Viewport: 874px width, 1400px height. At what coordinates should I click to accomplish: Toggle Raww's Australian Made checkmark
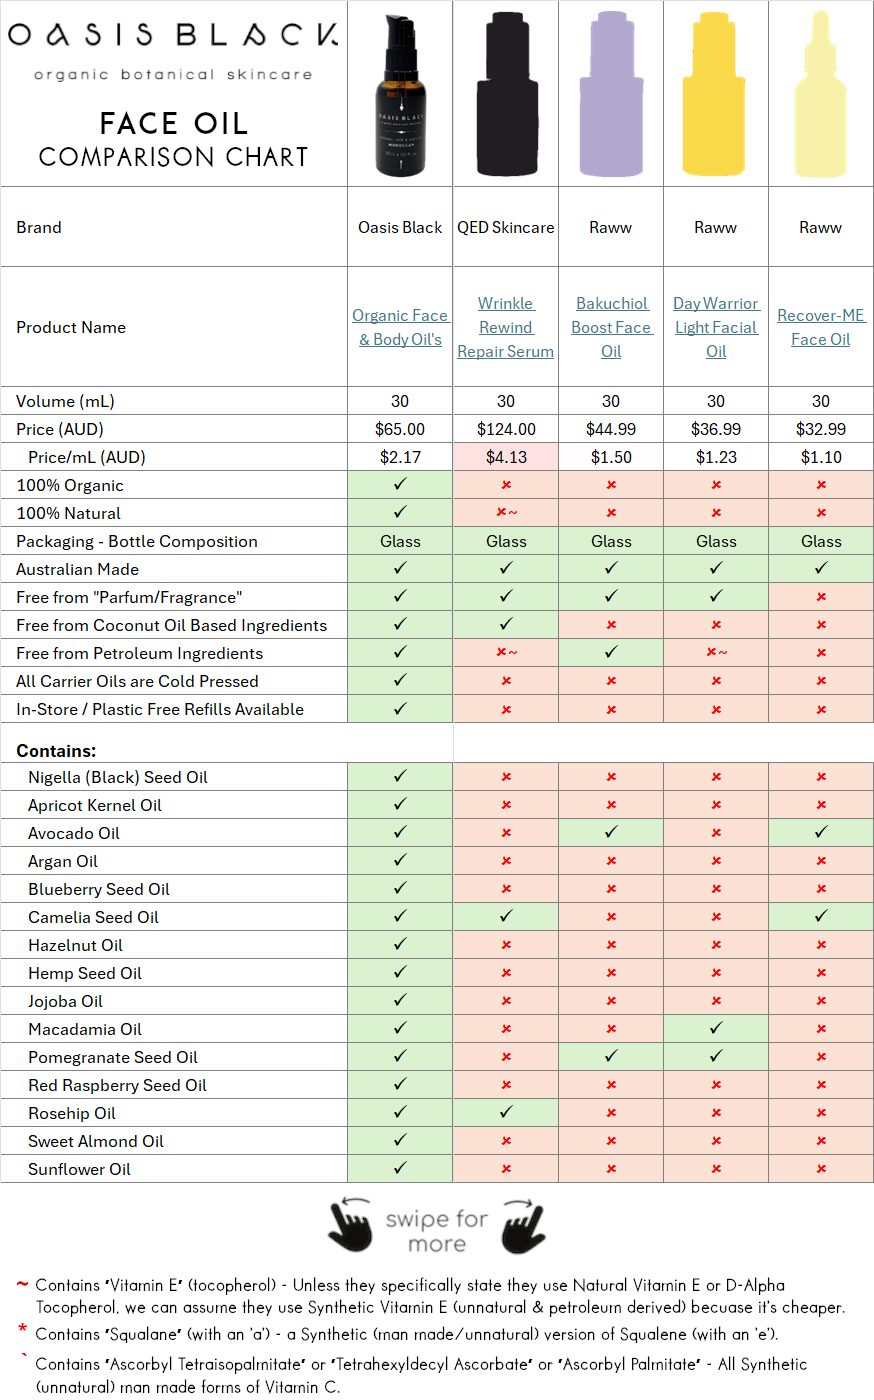610,569
